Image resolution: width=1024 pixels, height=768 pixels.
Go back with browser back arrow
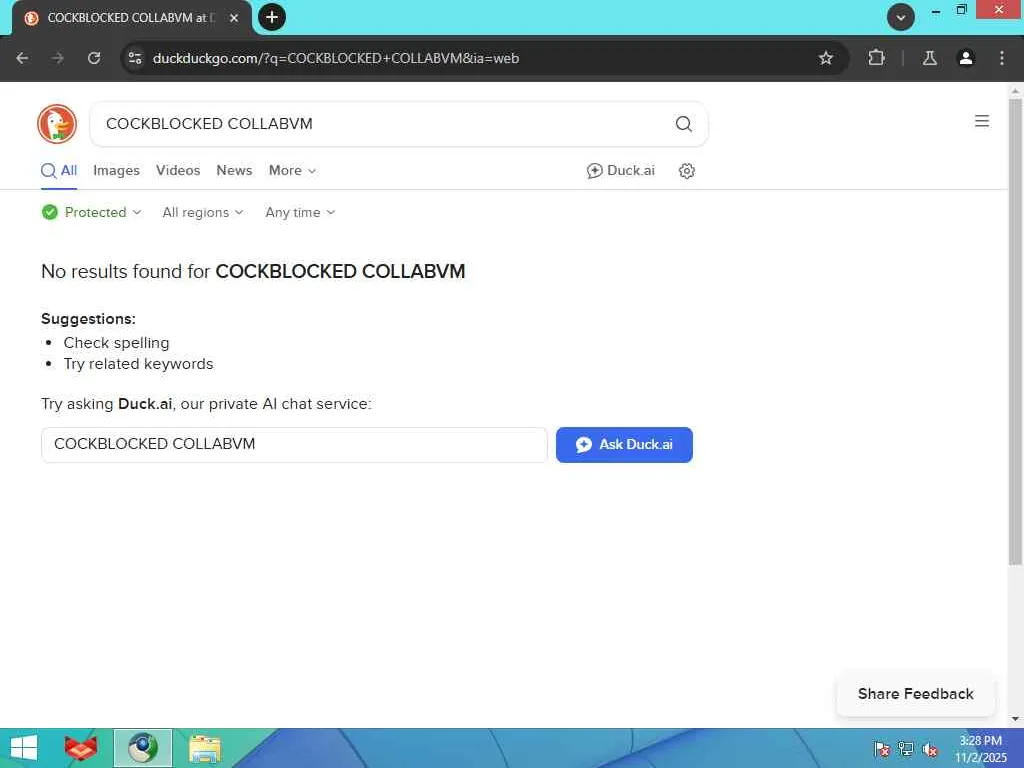click(22, 58)
